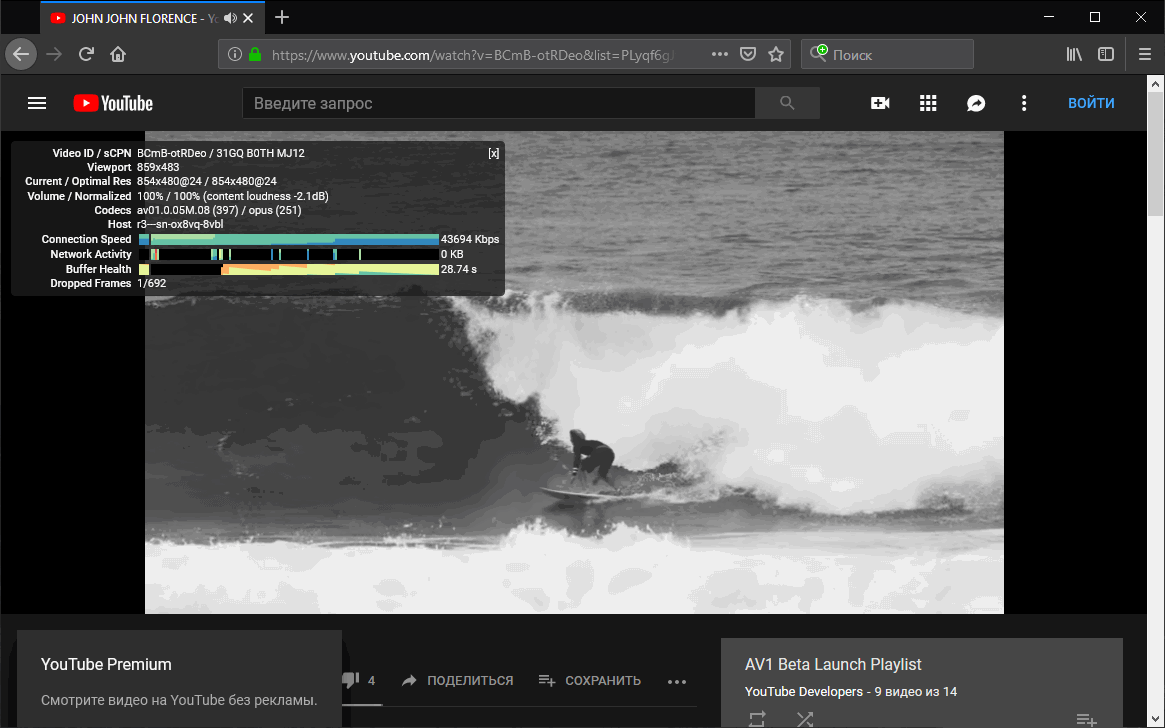Click the YouTube search input field
The height and width of the screenshot is (728, 1165).
pyautogui.click(x=498, y=103)
